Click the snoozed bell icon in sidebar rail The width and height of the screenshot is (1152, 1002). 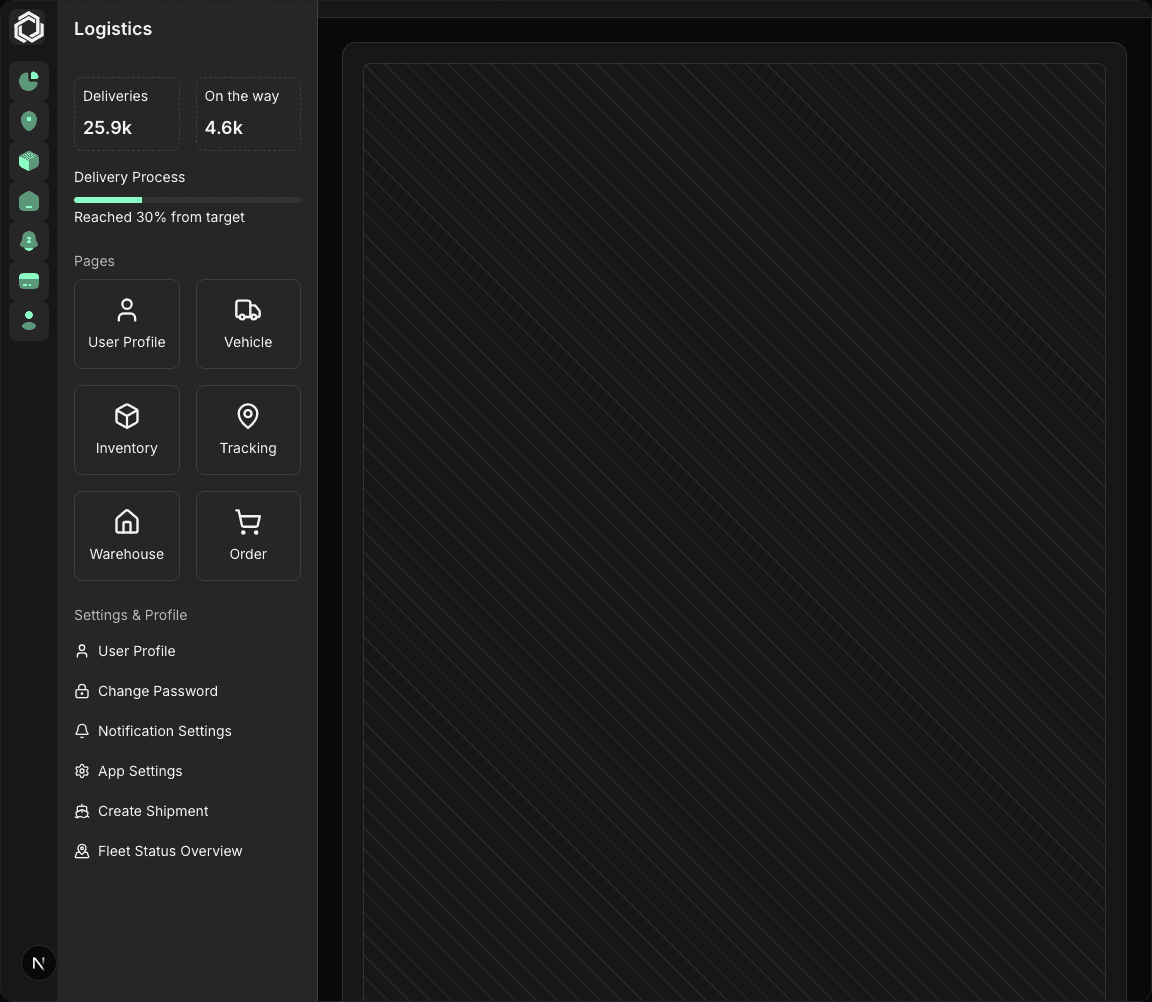click(x=29, y=241)
